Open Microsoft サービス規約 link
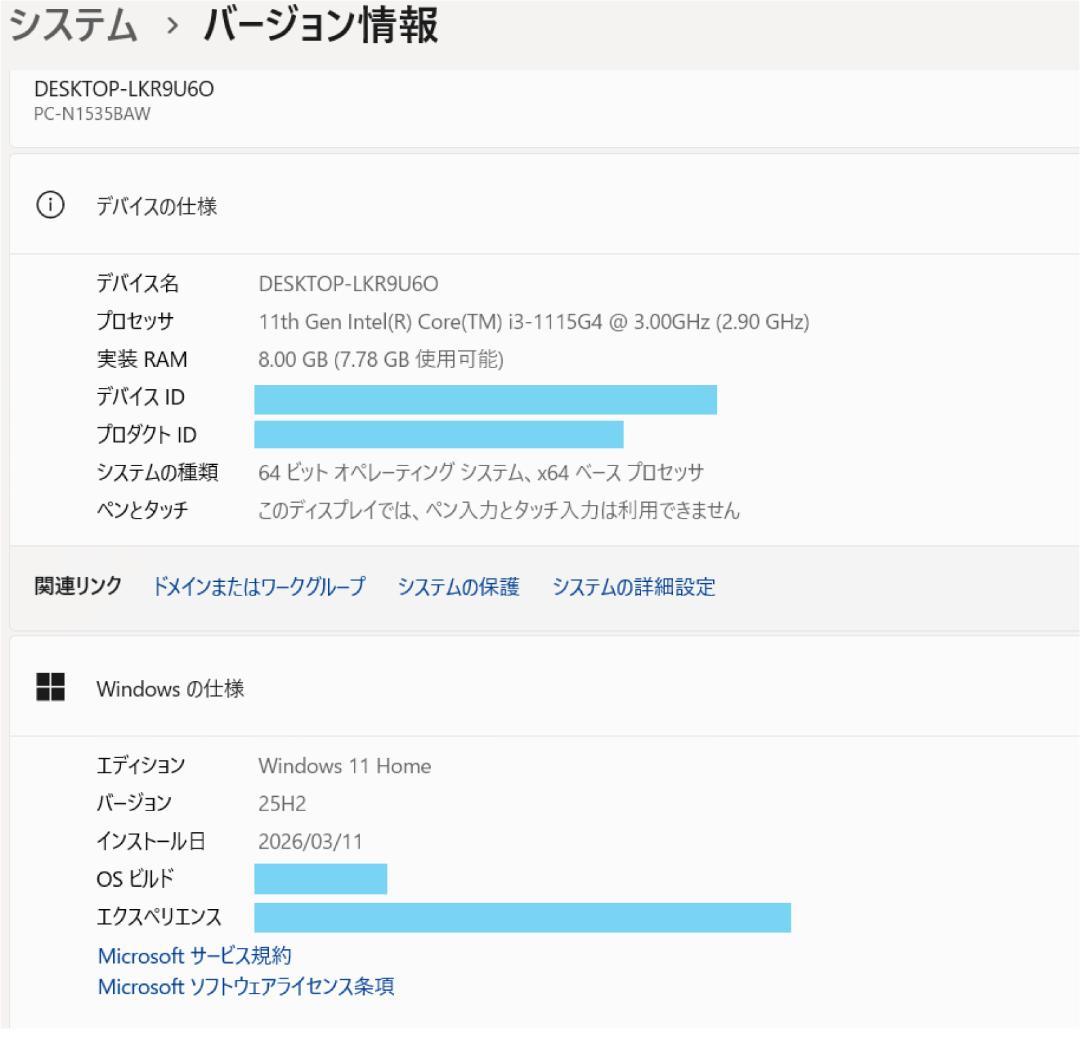The image size is (1080, 1048). tap(195, 956)
